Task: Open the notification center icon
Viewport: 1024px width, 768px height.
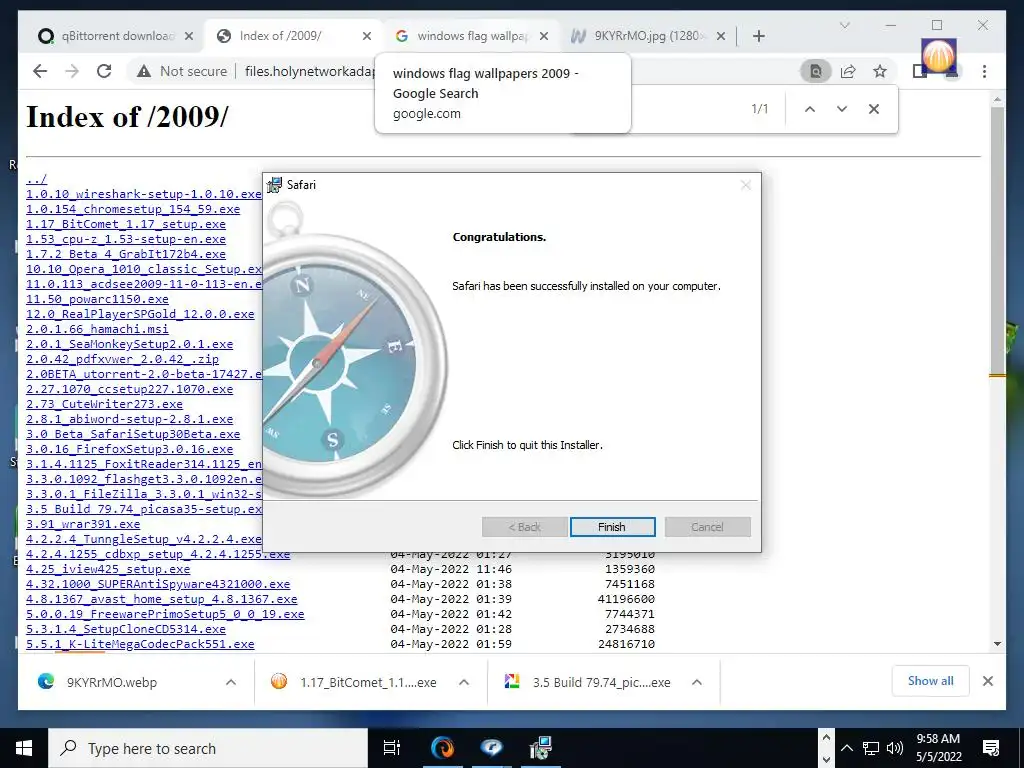Action: pyautogui.click(x=991, y=748)
